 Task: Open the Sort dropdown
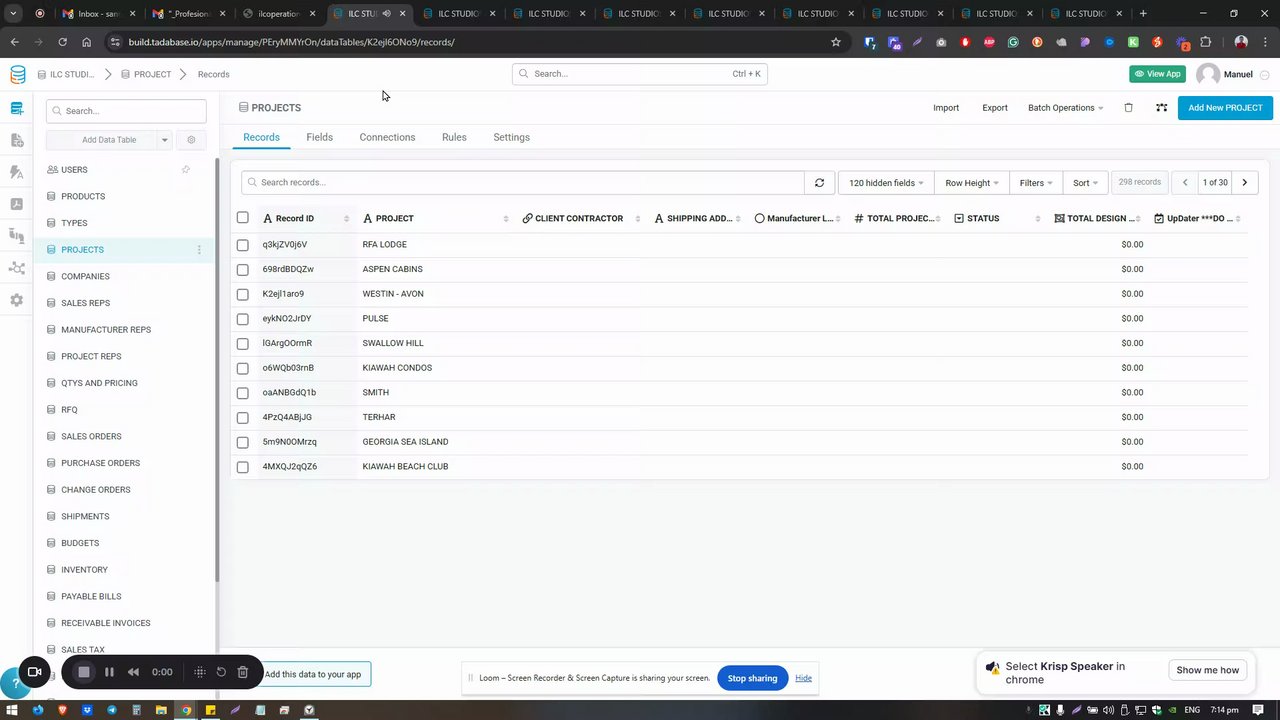tap(1085, 183)
